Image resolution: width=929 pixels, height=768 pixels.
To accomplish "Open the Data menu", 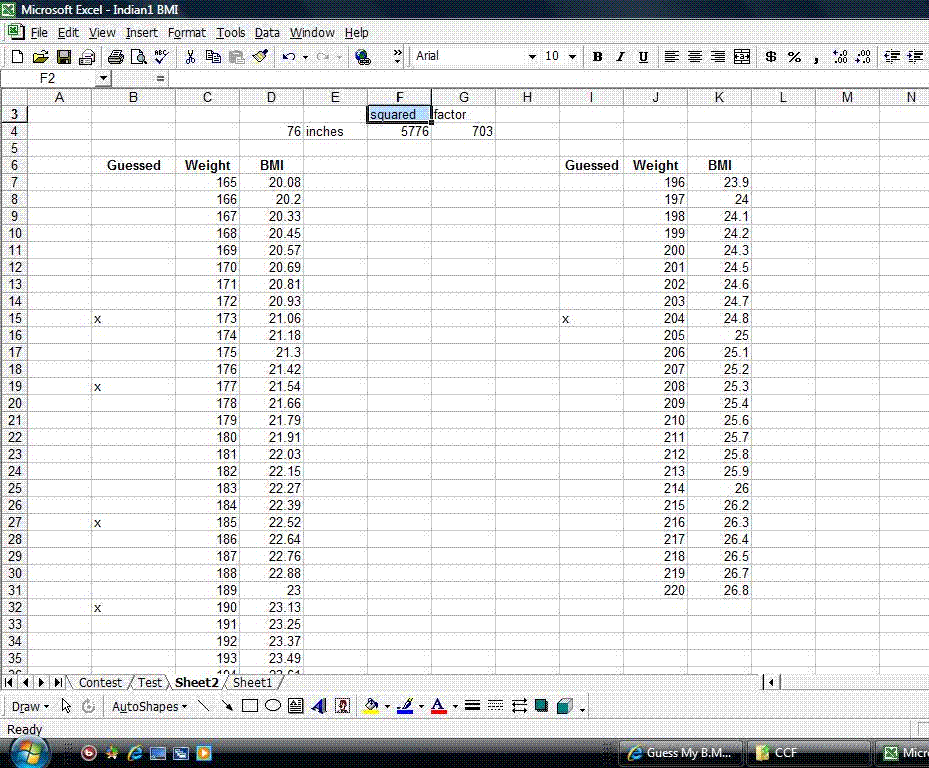I will [x=267, y=33].
